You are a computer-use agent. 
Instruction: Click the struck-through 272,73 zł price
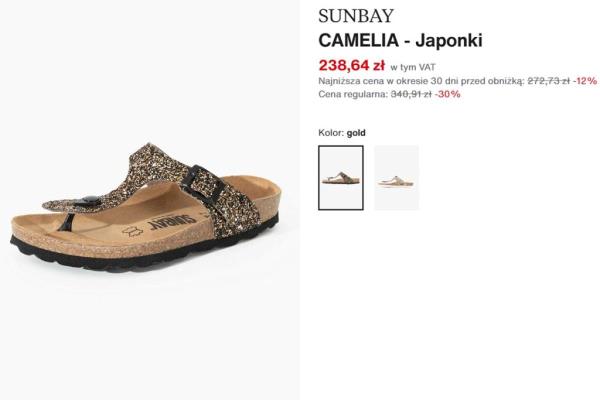tap(548, 81)
